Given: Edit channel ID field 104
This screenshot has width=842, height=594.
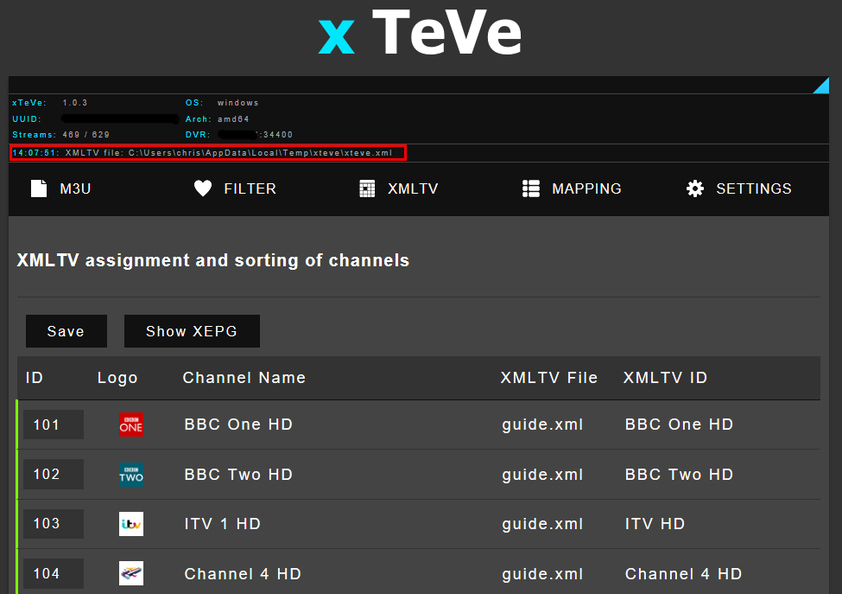Looking at the screenshot, I should 53,574.
